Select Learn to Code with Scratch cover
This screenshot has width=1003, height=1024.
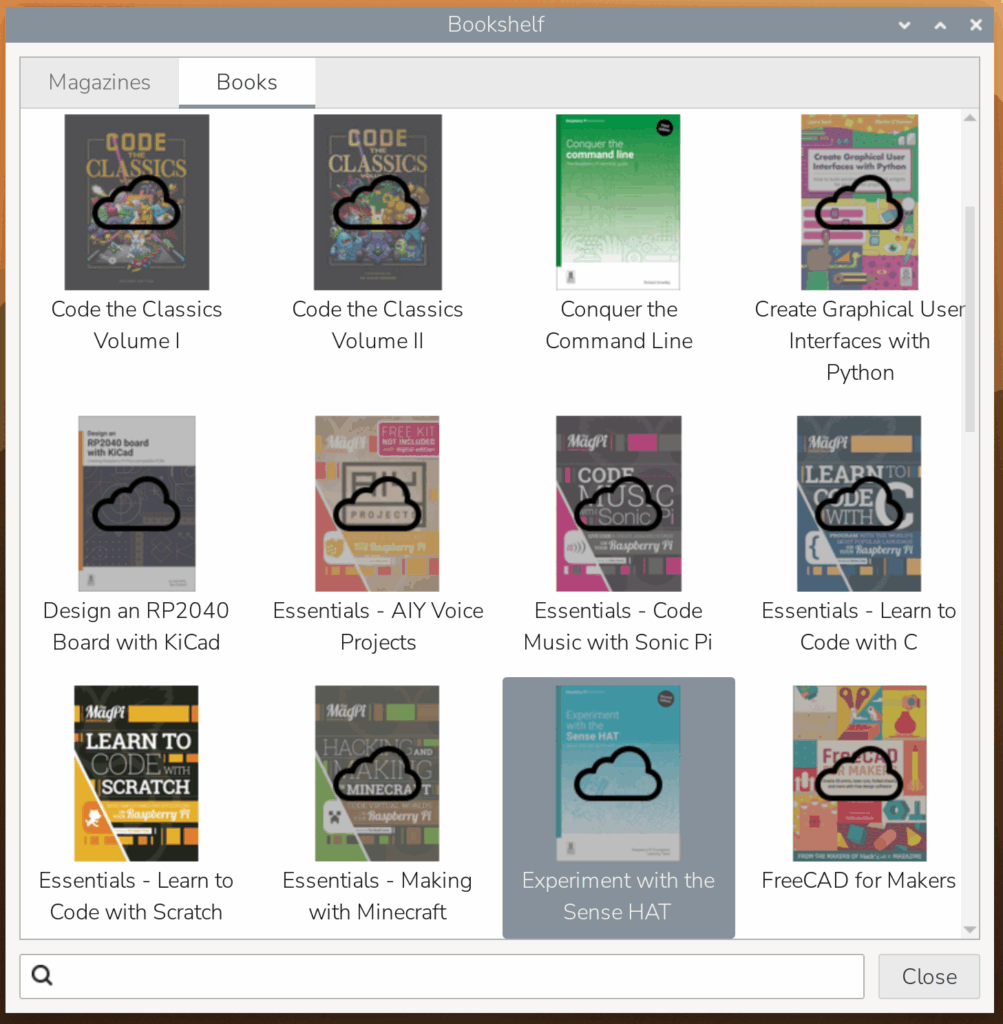[x=137, y=773]
